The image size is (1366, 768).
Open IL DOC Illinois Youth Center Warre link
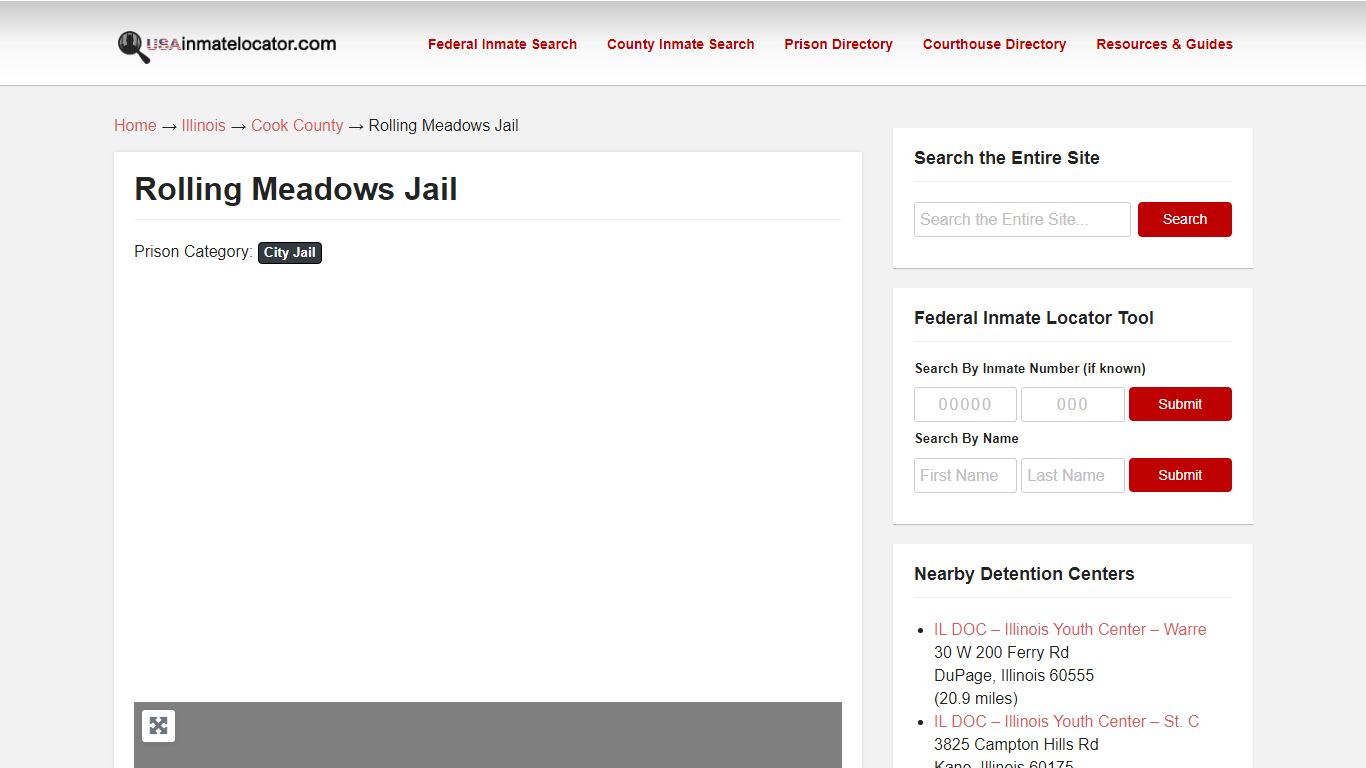click(1070, 629)
